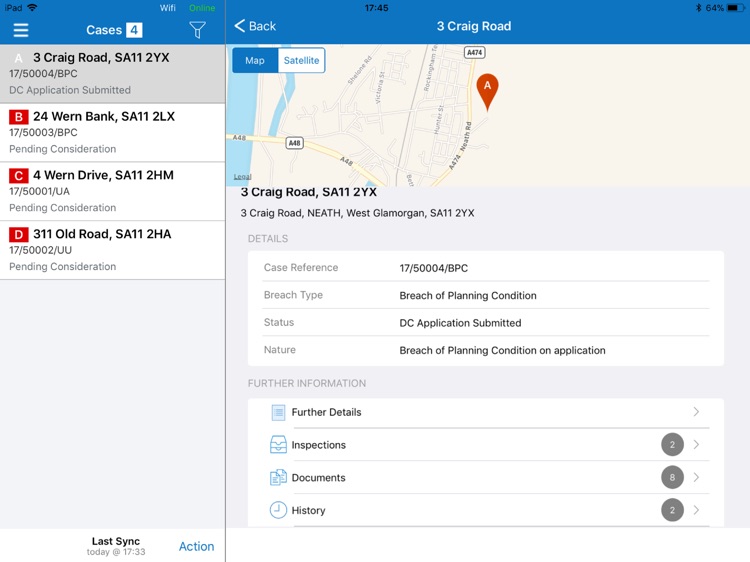Tap reference 17/50003/BPC in list
The image size is (750, 562).
pos(43,132)
